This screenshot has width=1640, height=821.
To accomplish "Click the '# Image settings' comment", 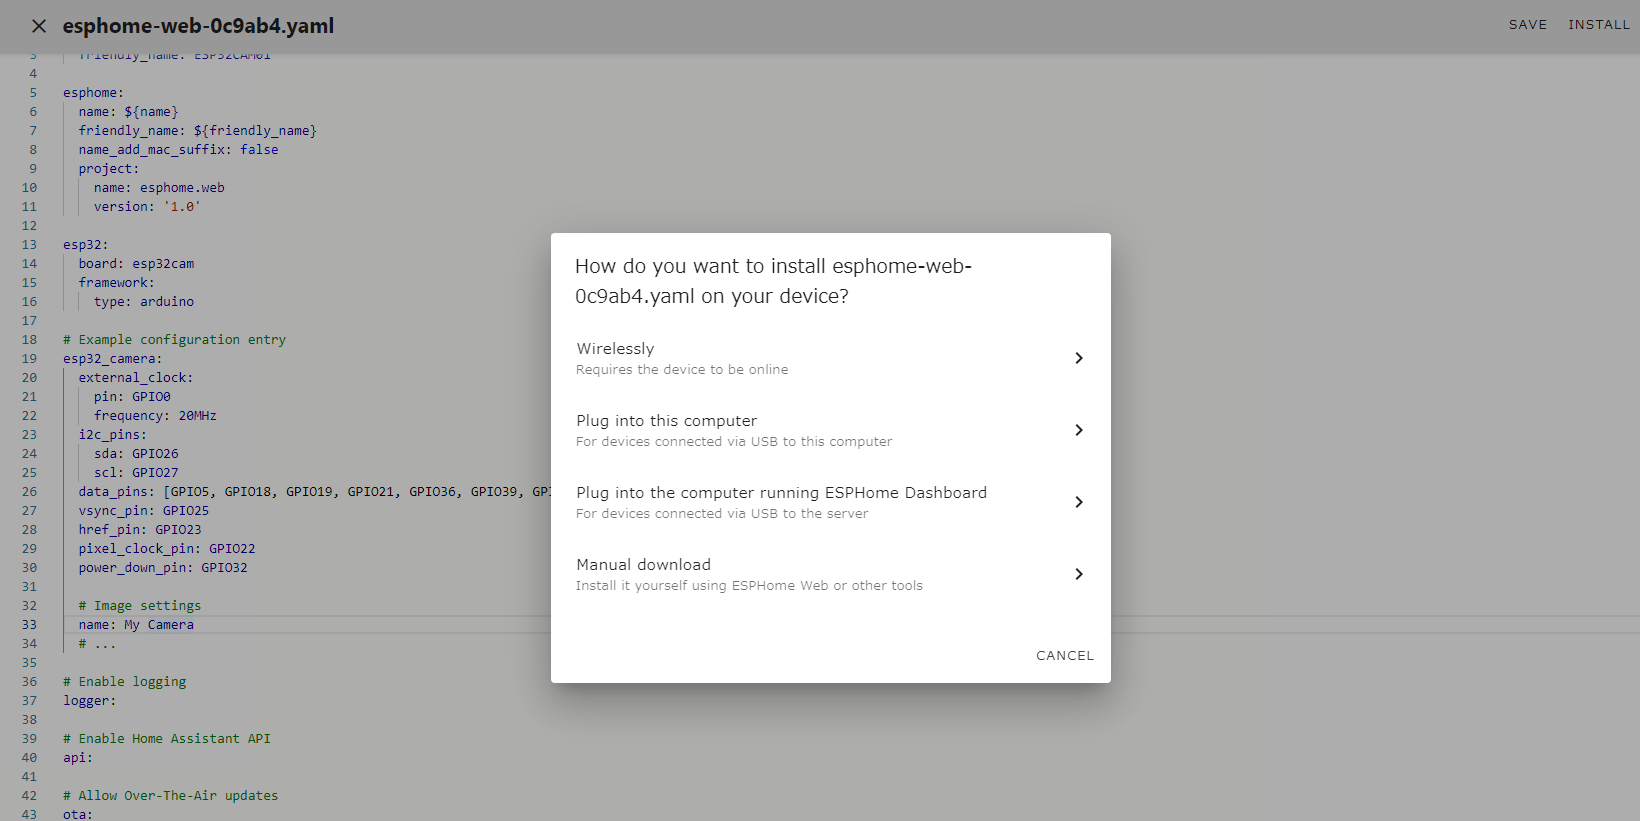I will click(140, 606).
